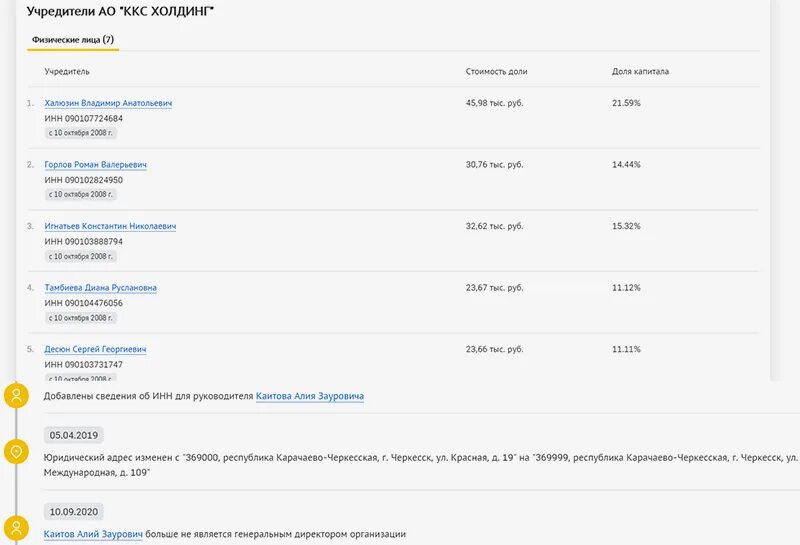
Task: Follow the Каитов Алий Заурович link
Action: (93, 534)
